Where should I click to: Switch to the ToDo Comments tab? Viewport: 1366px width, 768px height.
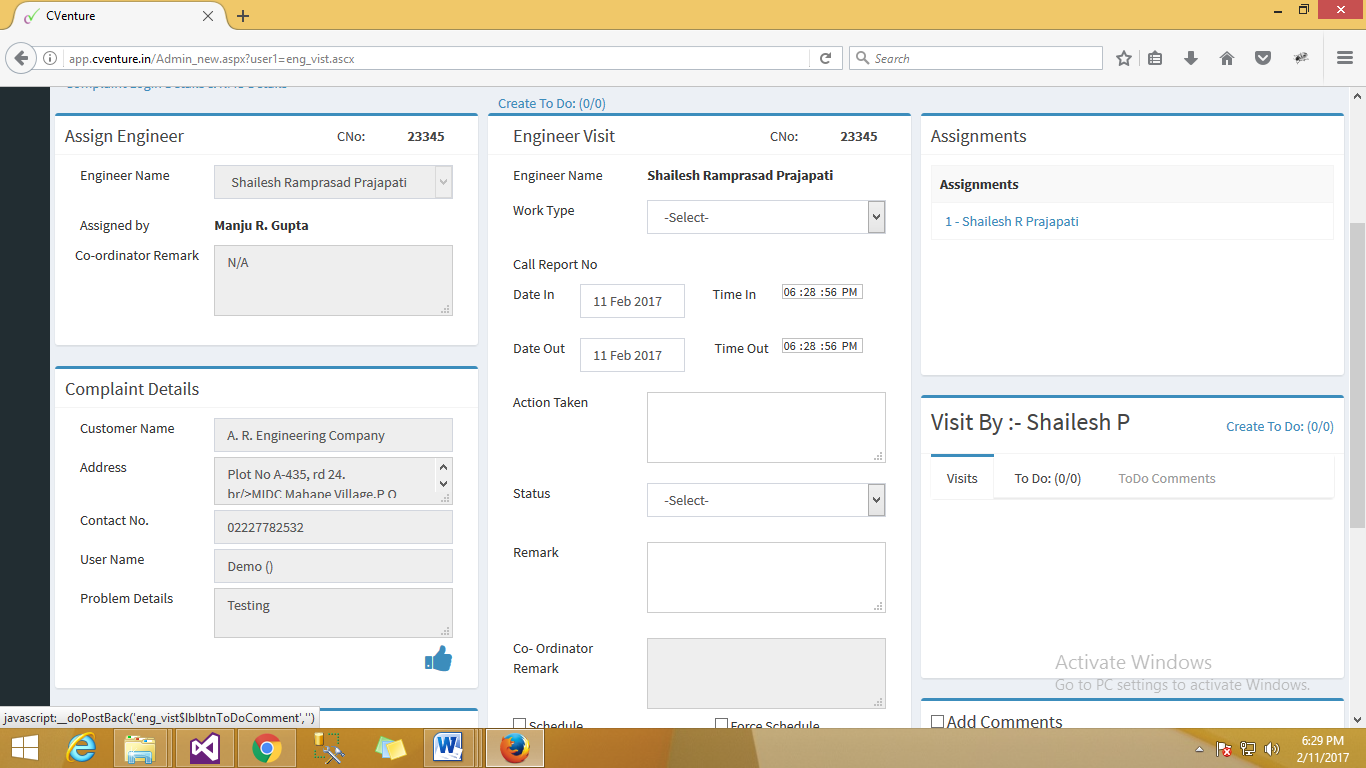(1167, 478)
